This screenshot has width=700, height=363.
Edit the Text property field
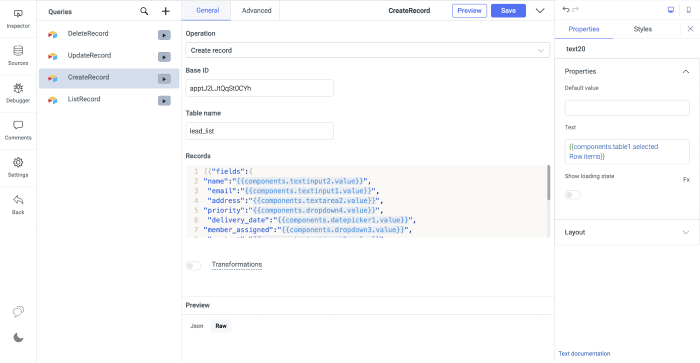627,151
